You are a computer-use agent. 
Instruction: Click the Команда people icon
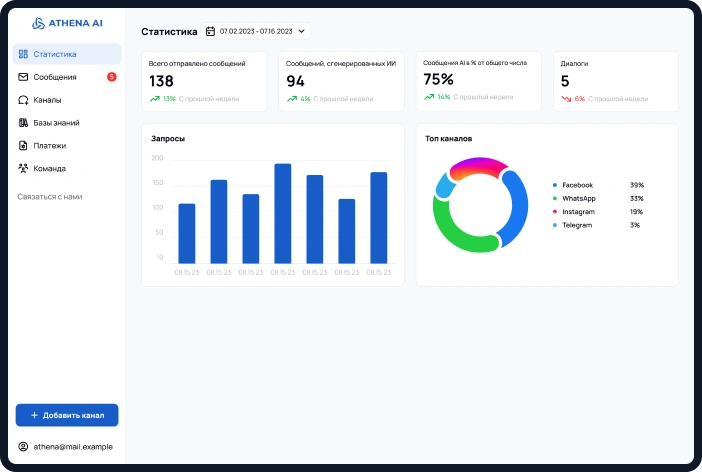[23, 169]
